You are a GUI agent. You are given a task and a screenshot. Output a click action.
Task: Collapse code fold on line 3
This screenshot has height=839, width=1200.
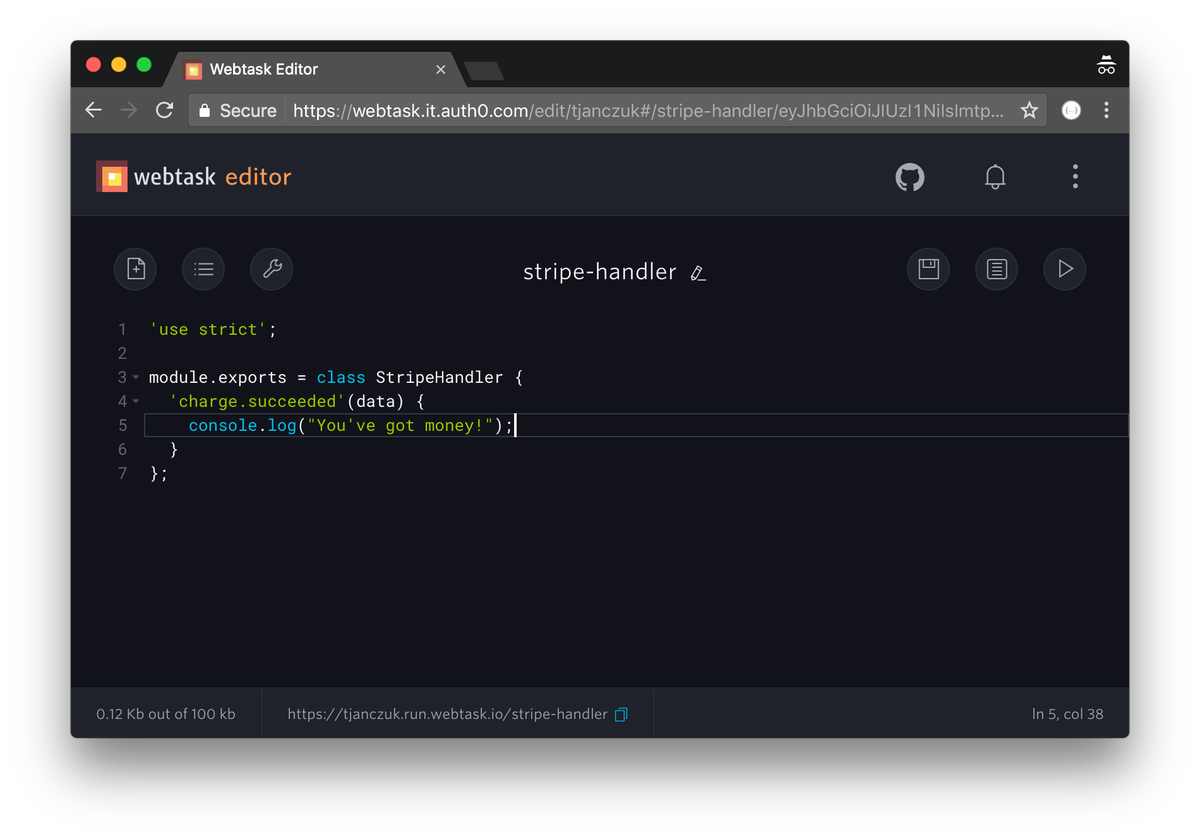[136, 377]
